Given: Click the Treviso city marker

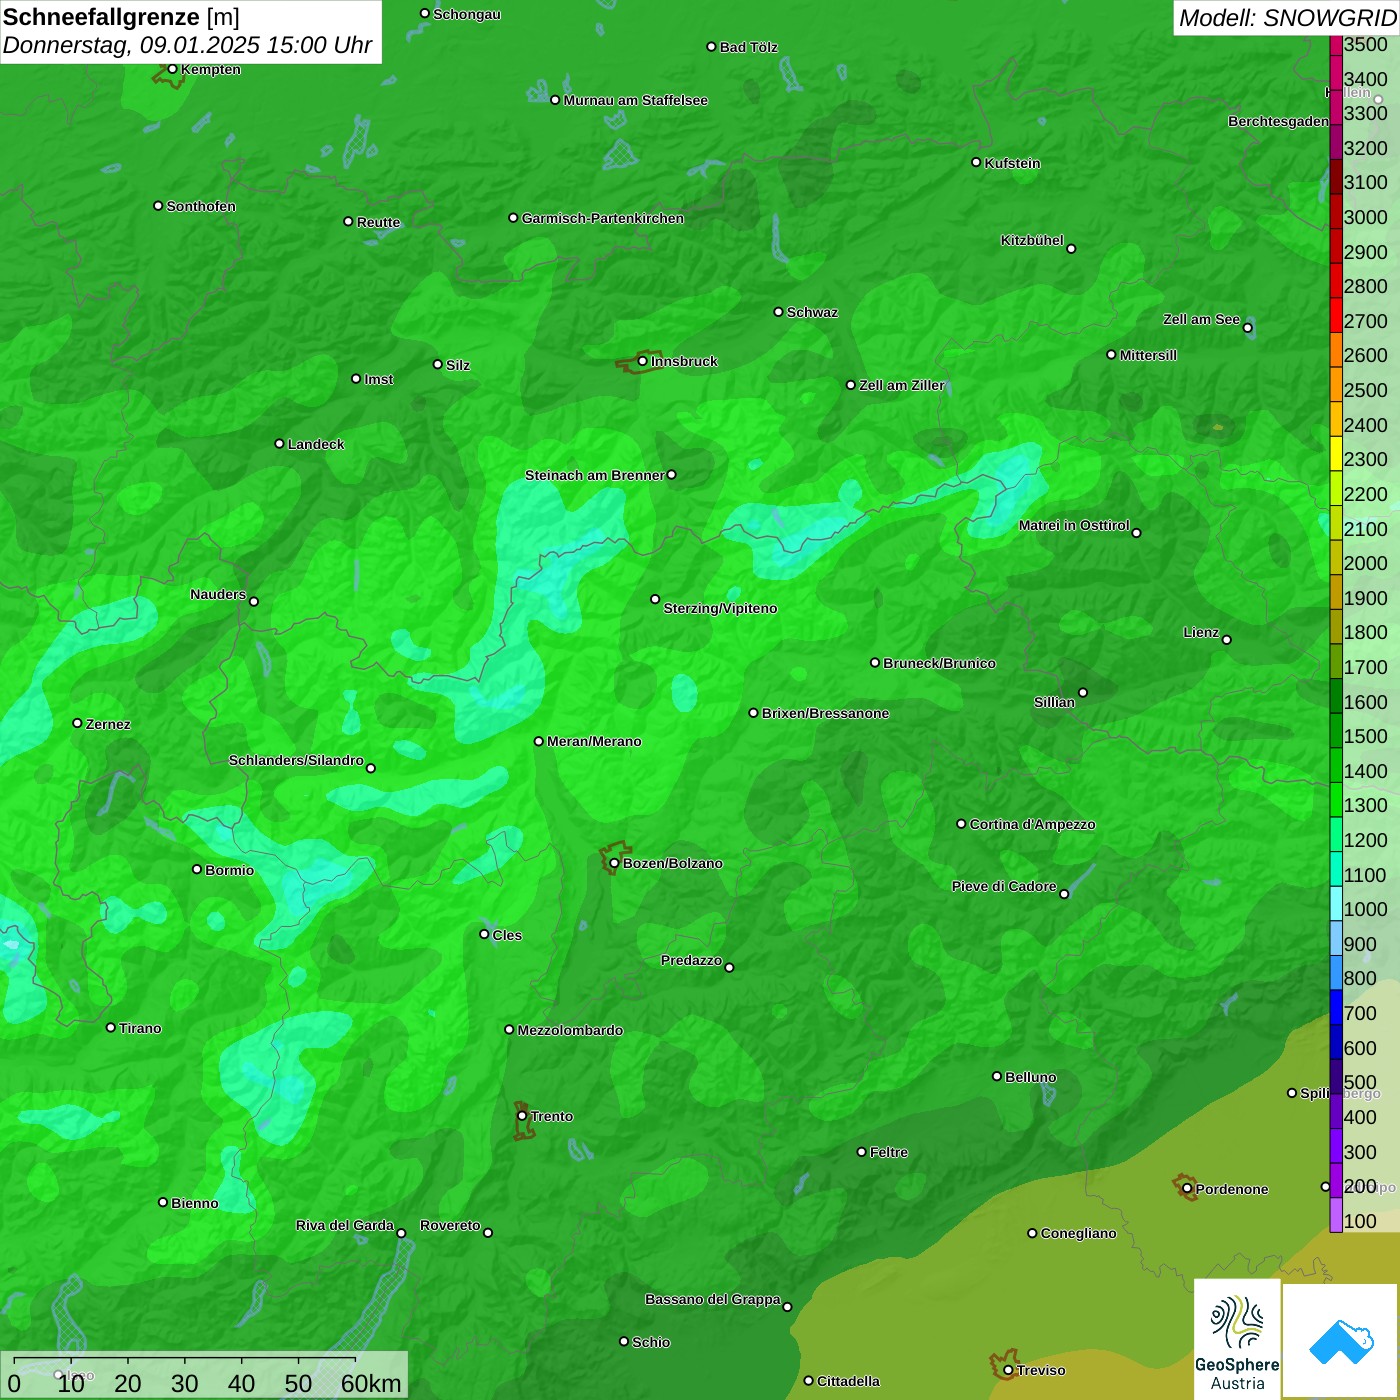Looking at the screenshot, I should 1008,1370.
